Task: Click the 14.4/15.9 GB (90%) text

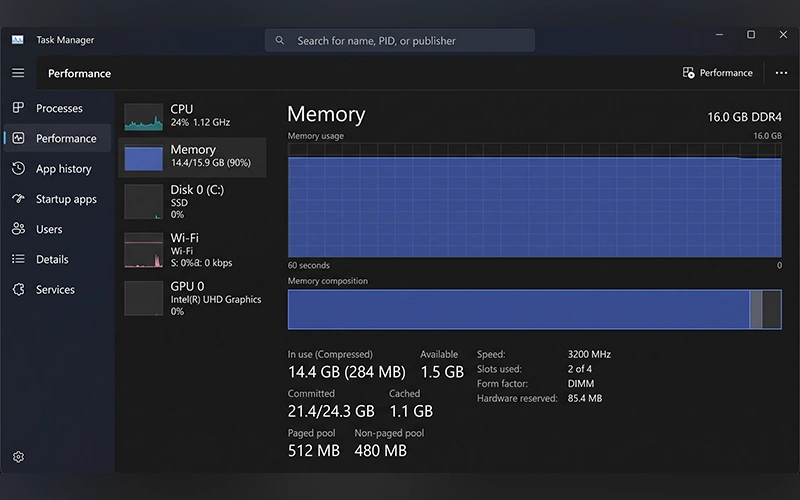Action: 211,163
